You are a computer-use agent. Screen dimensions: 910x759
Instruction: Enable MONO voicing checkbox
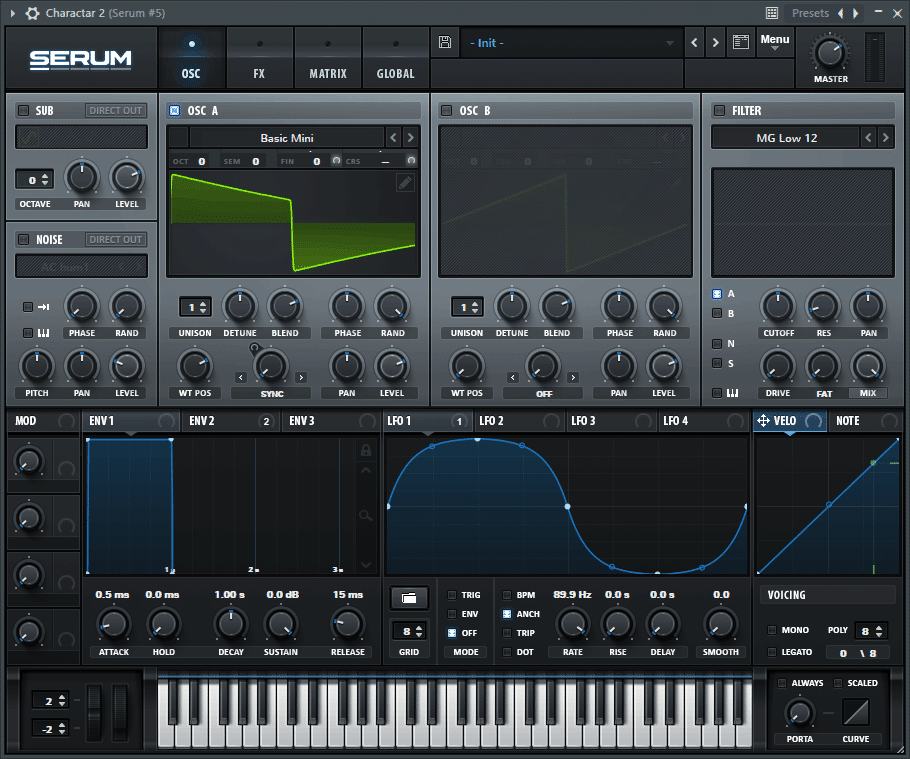(772, 630)
